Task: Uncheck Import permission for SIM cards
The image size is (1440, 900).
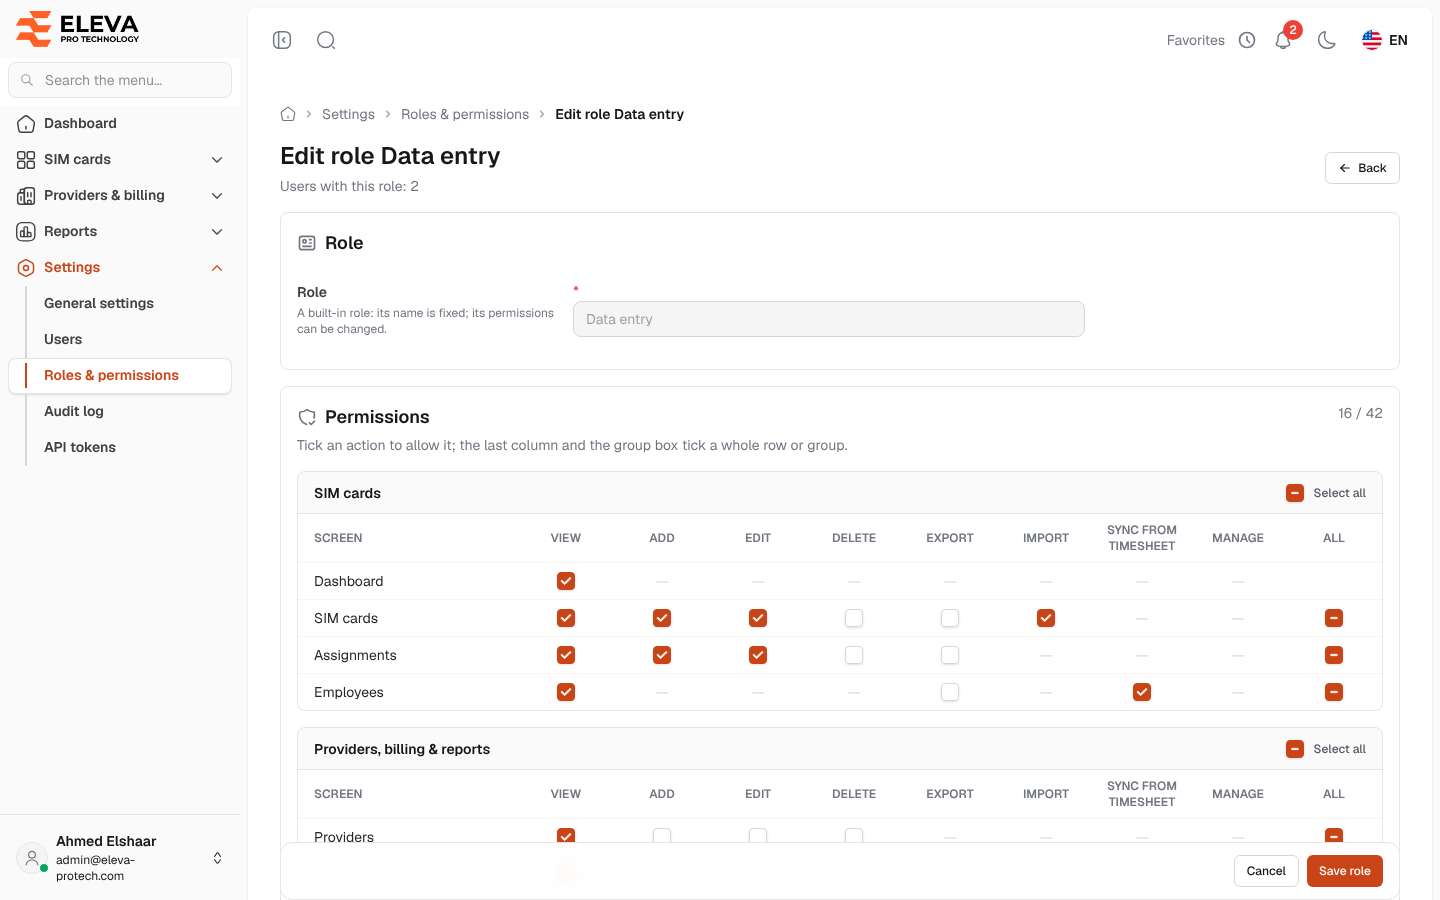Action: (1046, 618)
